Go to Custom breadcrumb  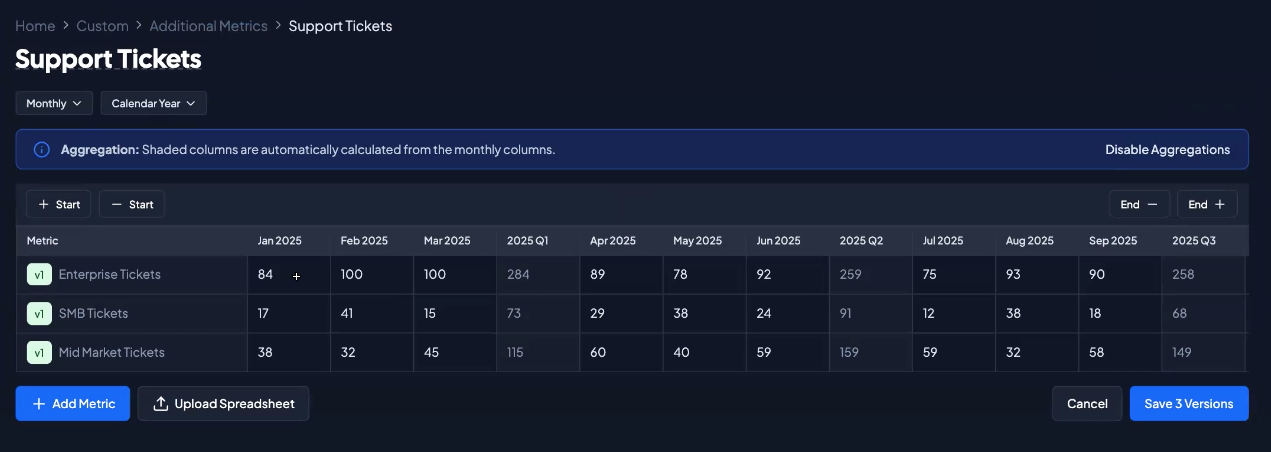pyautogui.click(x=103, y=26)
